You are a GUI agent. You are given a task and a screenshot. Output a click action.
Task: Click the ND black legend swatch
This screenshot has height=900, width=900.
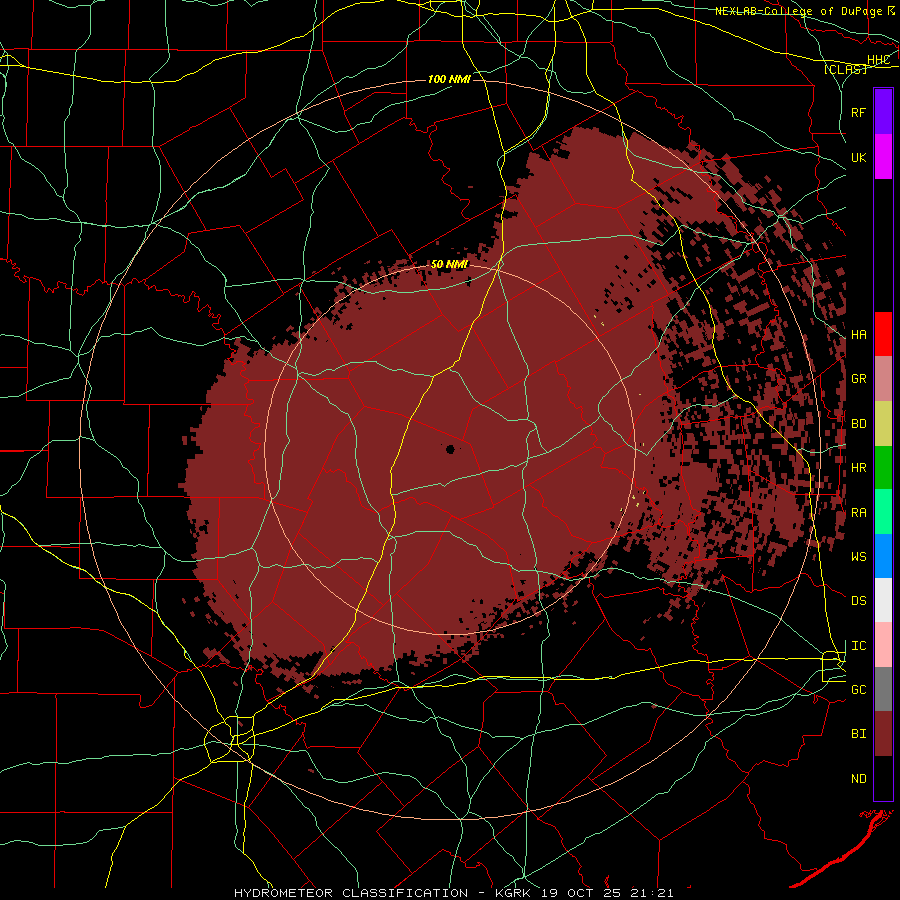[x=883, y=778]
